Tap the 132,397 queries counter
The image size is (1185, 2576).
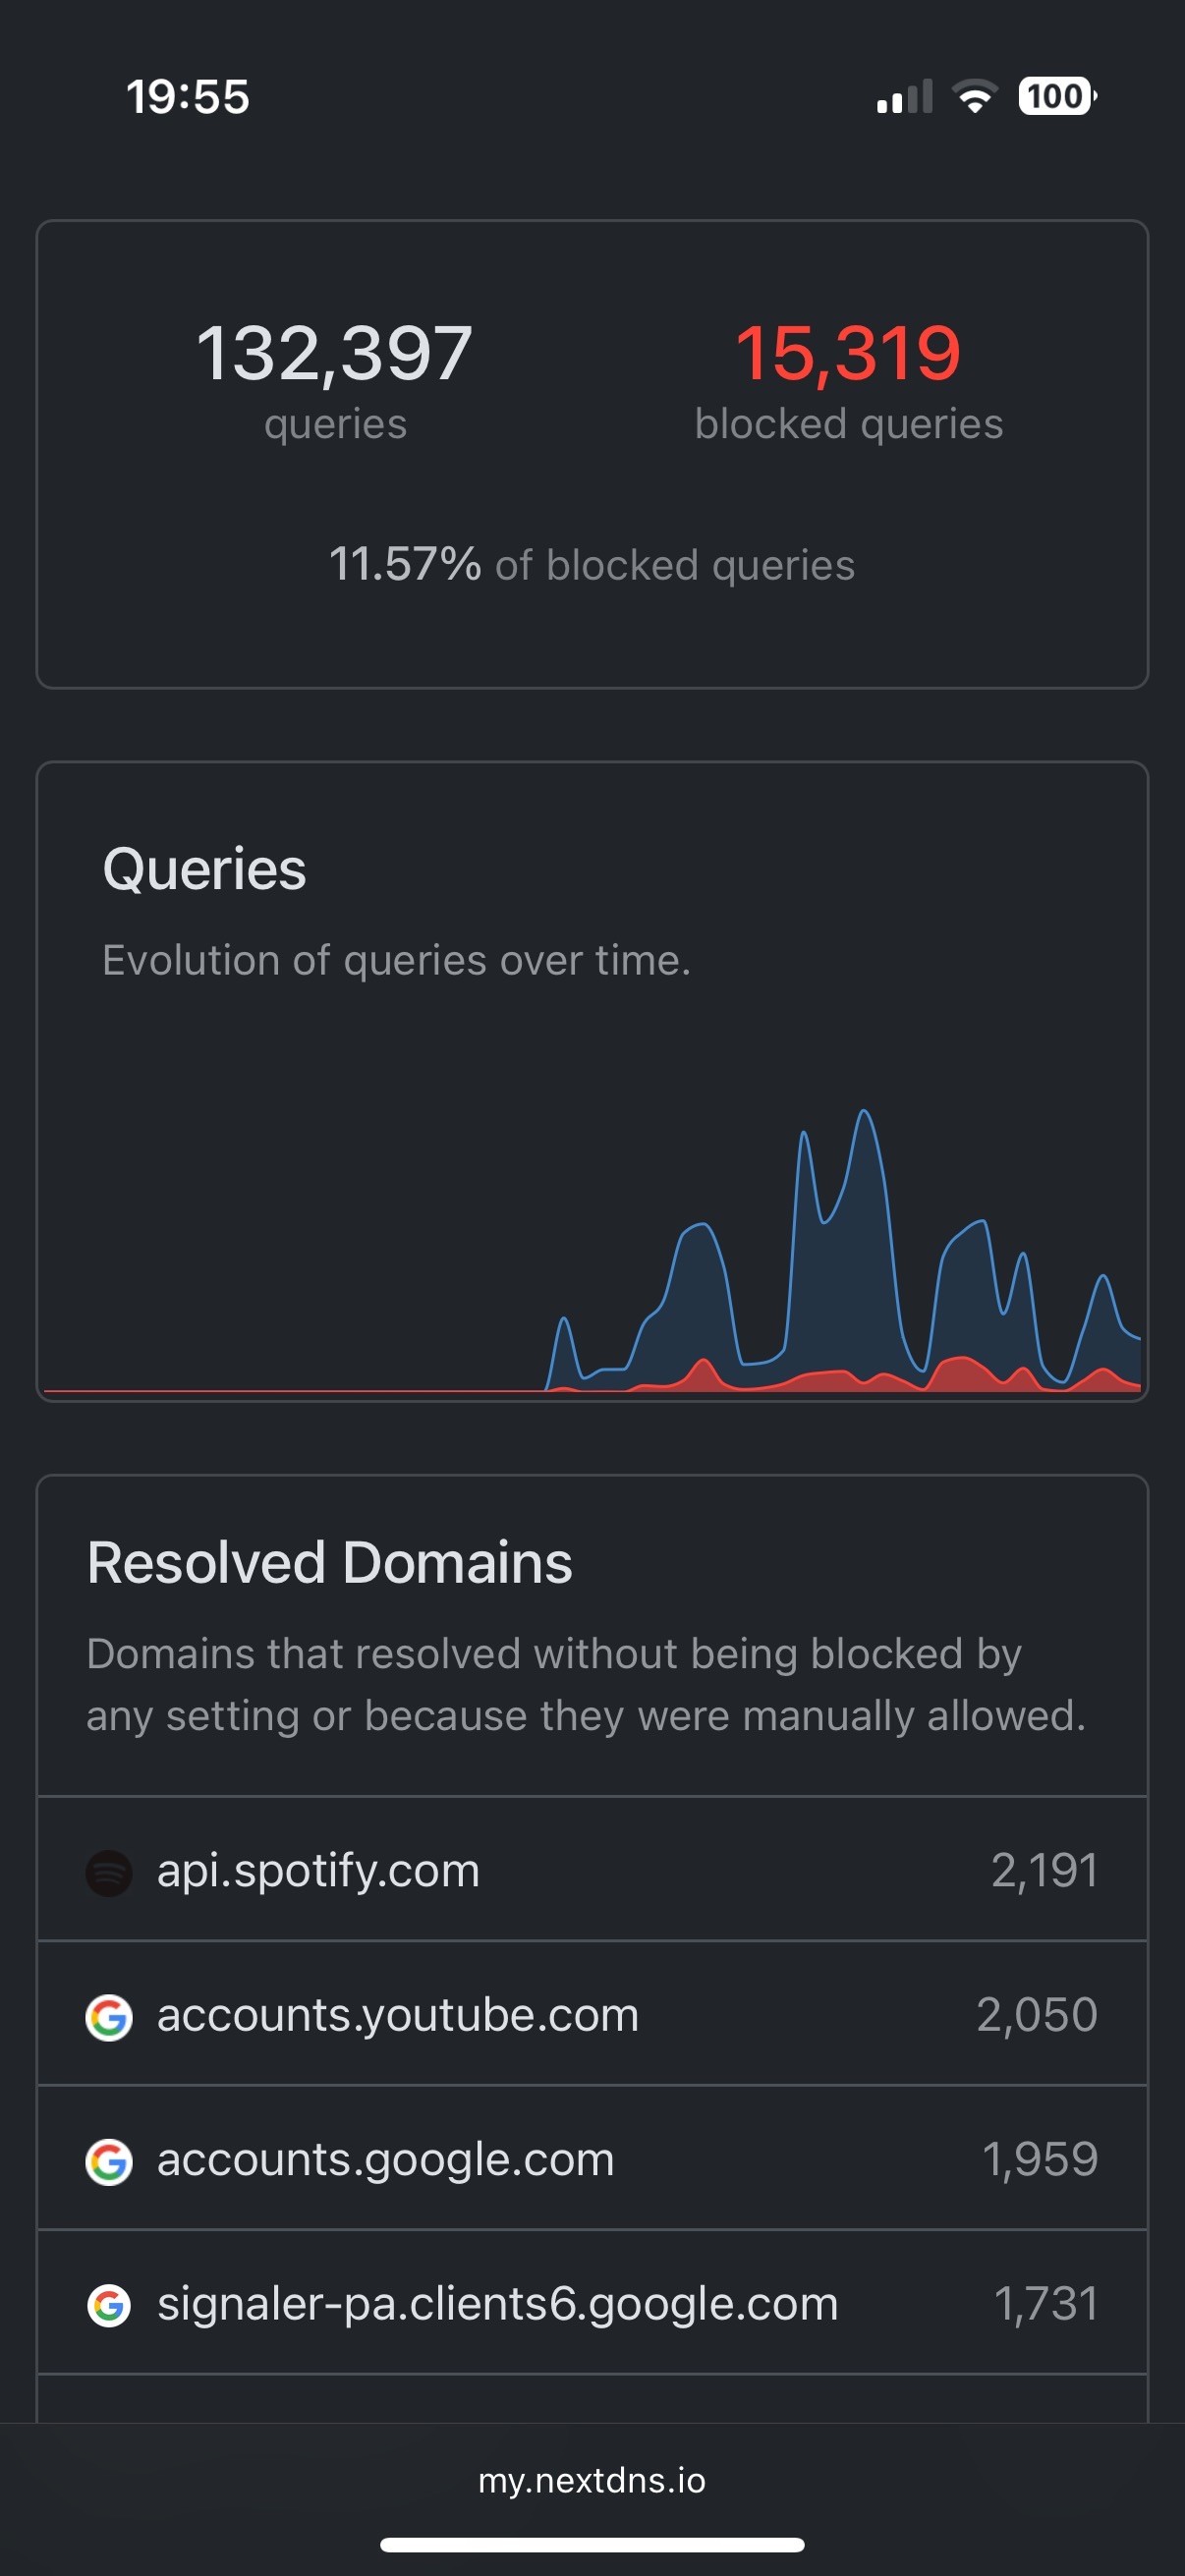(335, 380)
